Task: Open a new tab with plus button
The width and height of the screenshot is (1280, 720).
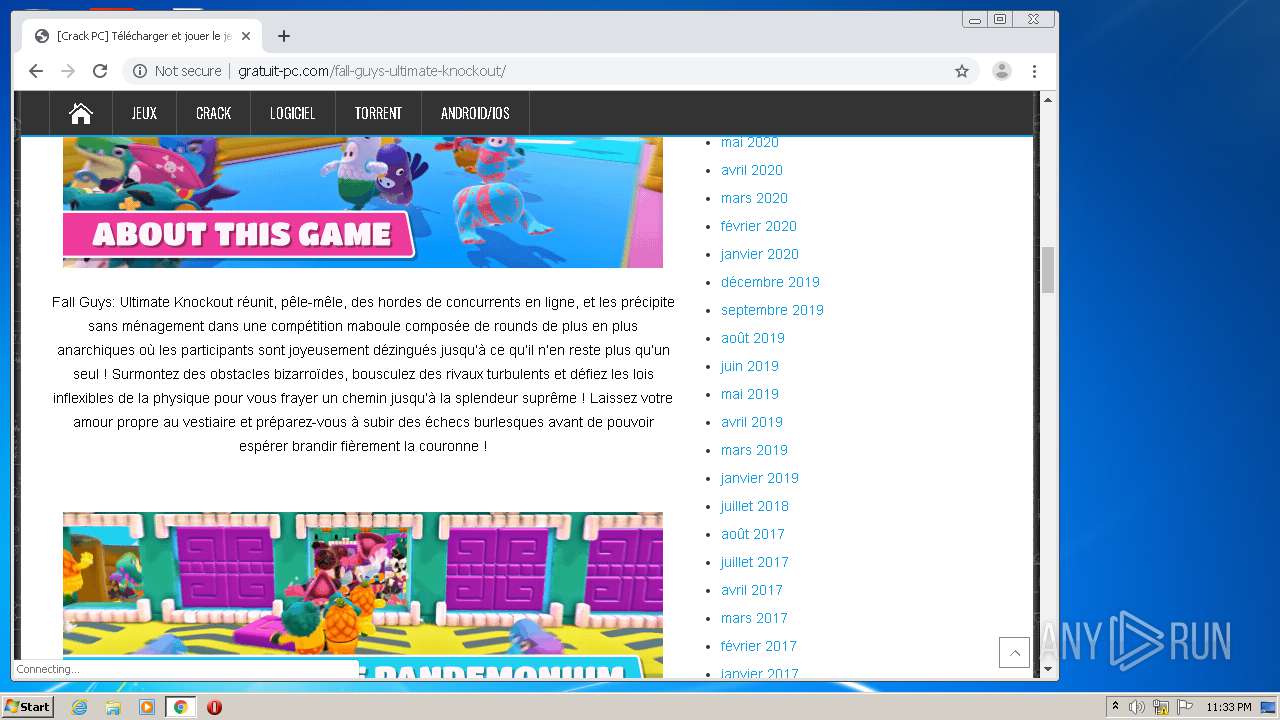Action: [284, 36]
